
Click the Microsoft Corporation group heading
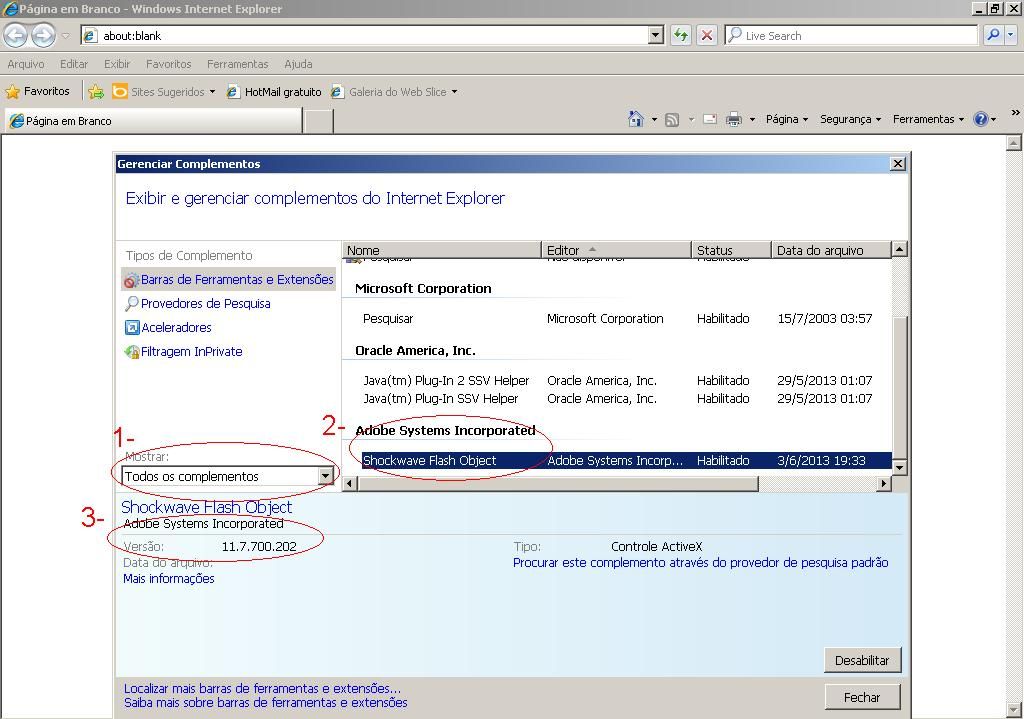click(423, 288)
